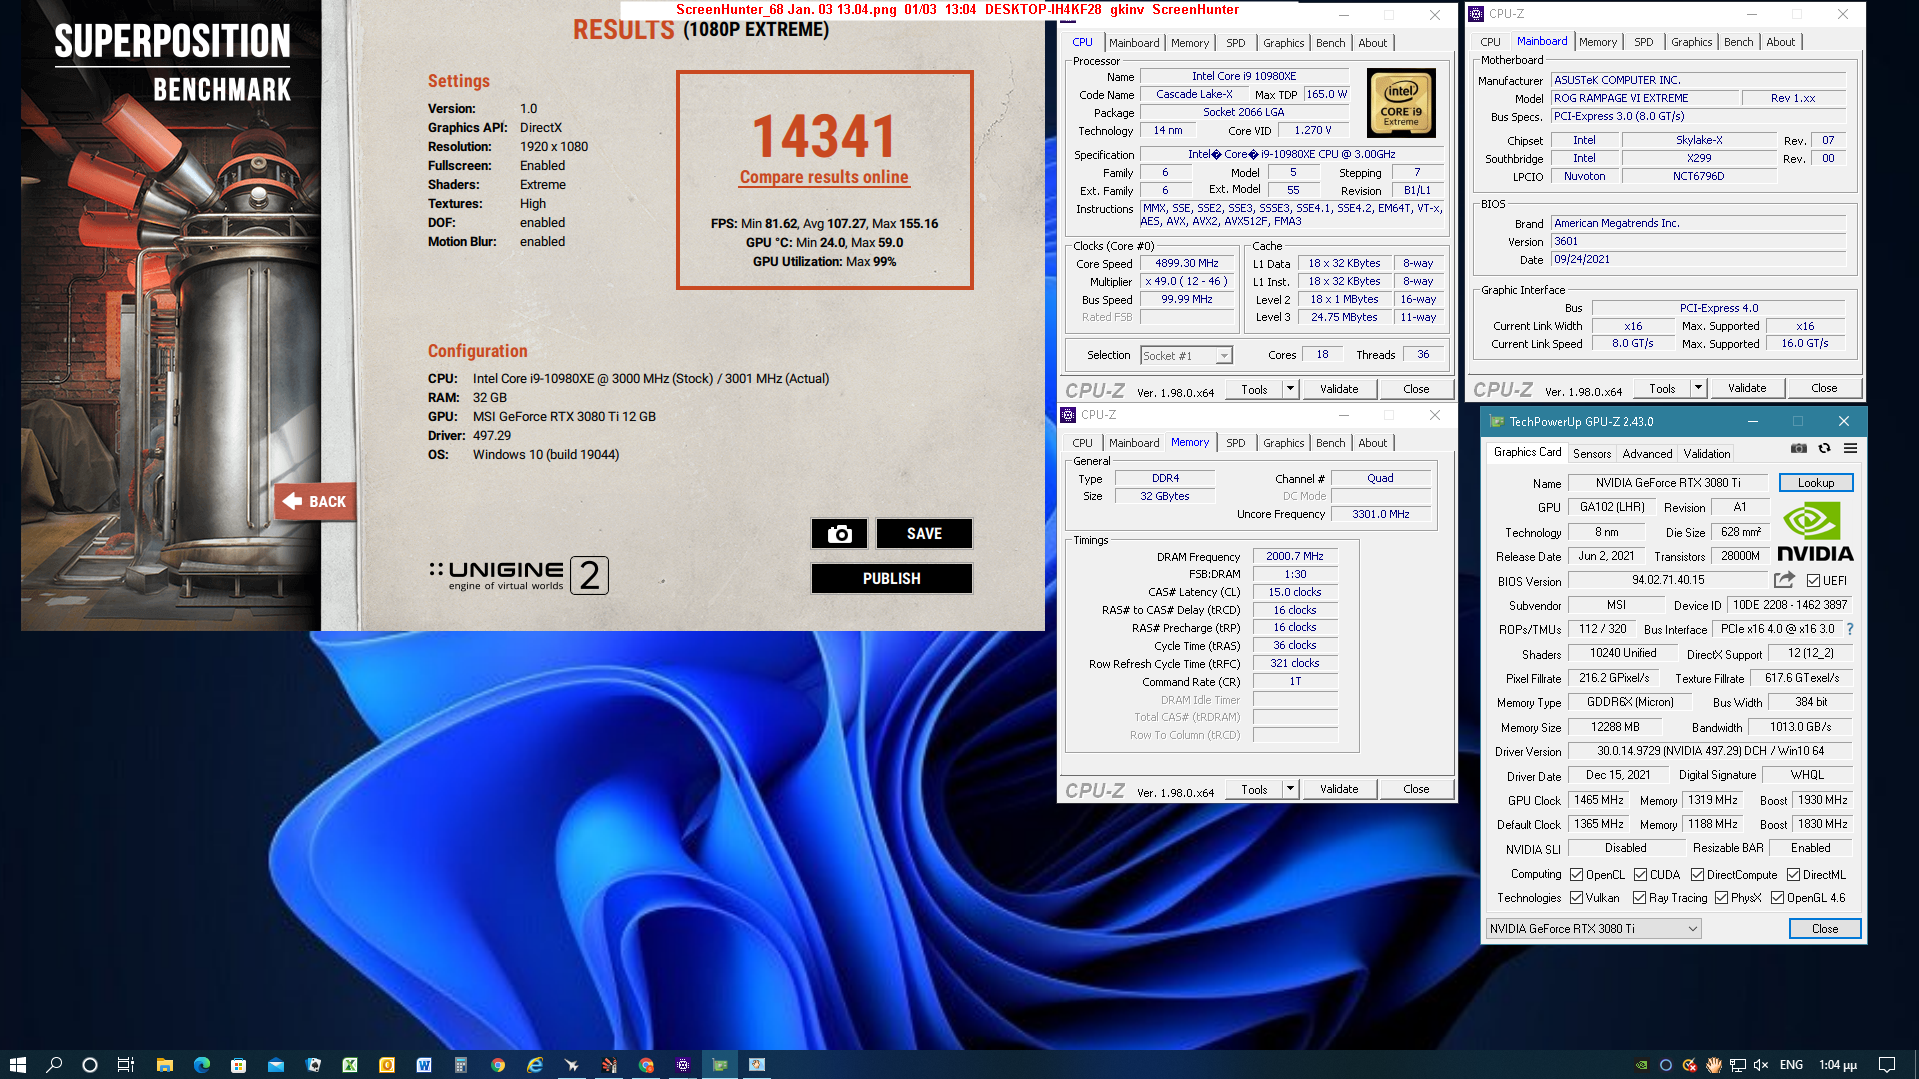Click the Tools button in CPU-Z CPU window

[x=1254, y=389]
